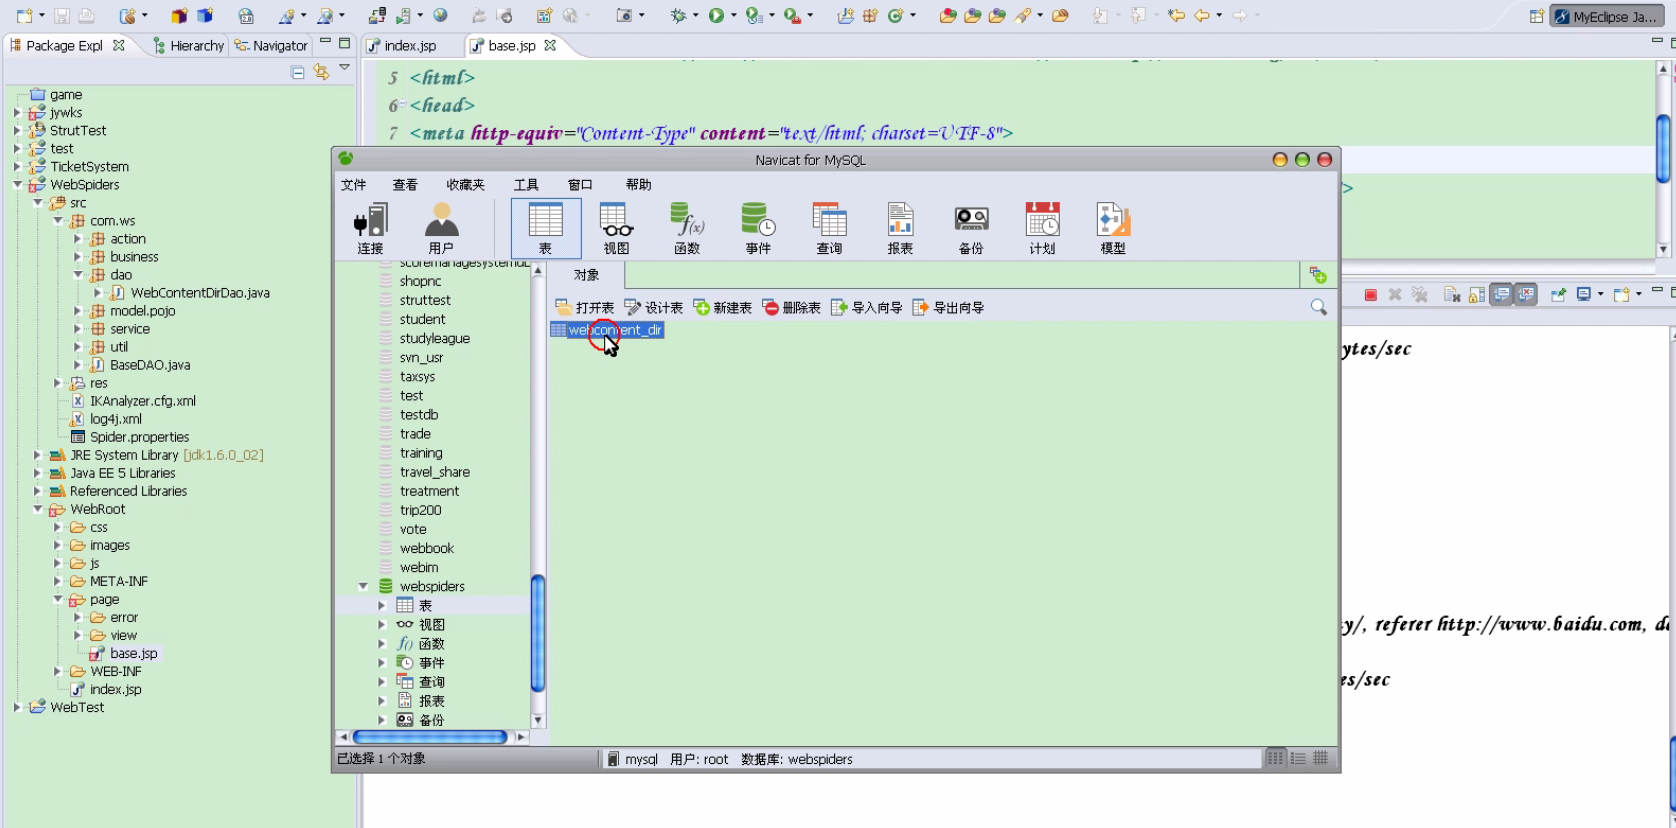Select the 计划 (Schedule) toolbar icon in Navicat

pyautogui.click(x=1042, y=228)
